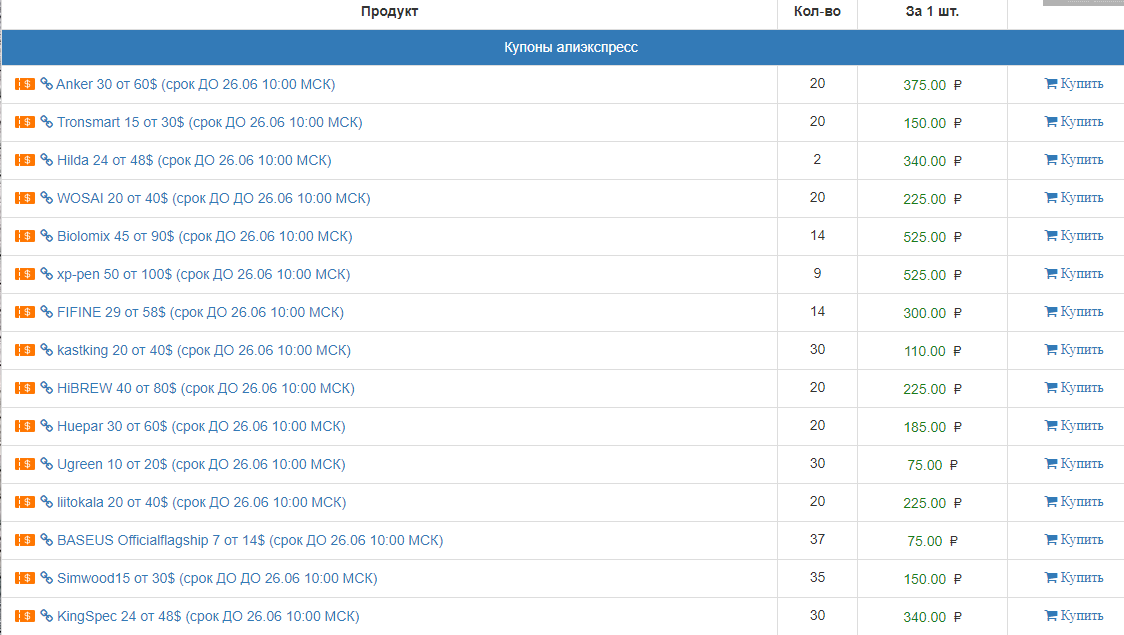Click Купить for the Tronsmart coupon
The height and width of the screenshot is (635, 1124).
point(1074,121)
